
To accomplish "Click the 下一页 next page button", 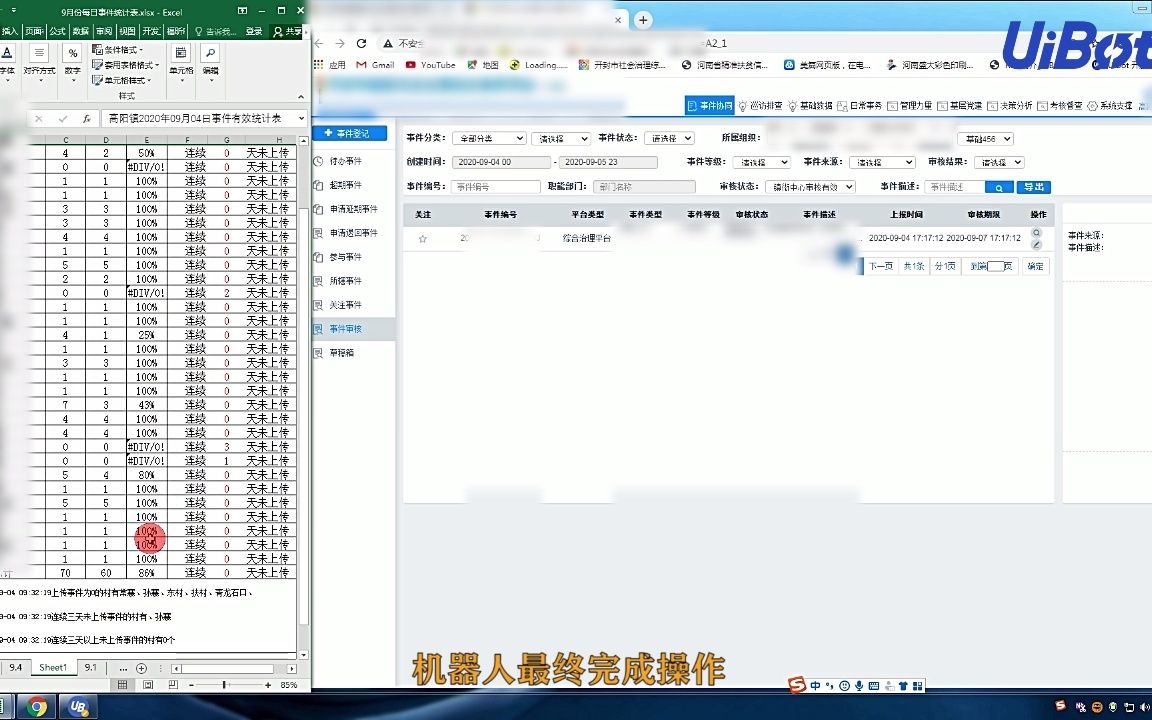I will [882, 266].
